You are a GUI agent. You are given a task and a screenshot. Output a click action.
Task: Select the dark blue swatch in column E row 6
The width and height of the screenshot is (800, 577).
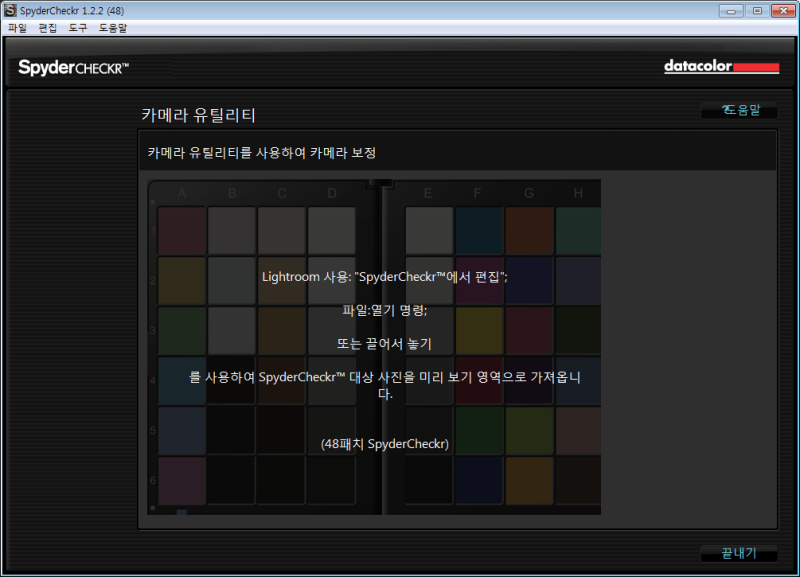428,480
